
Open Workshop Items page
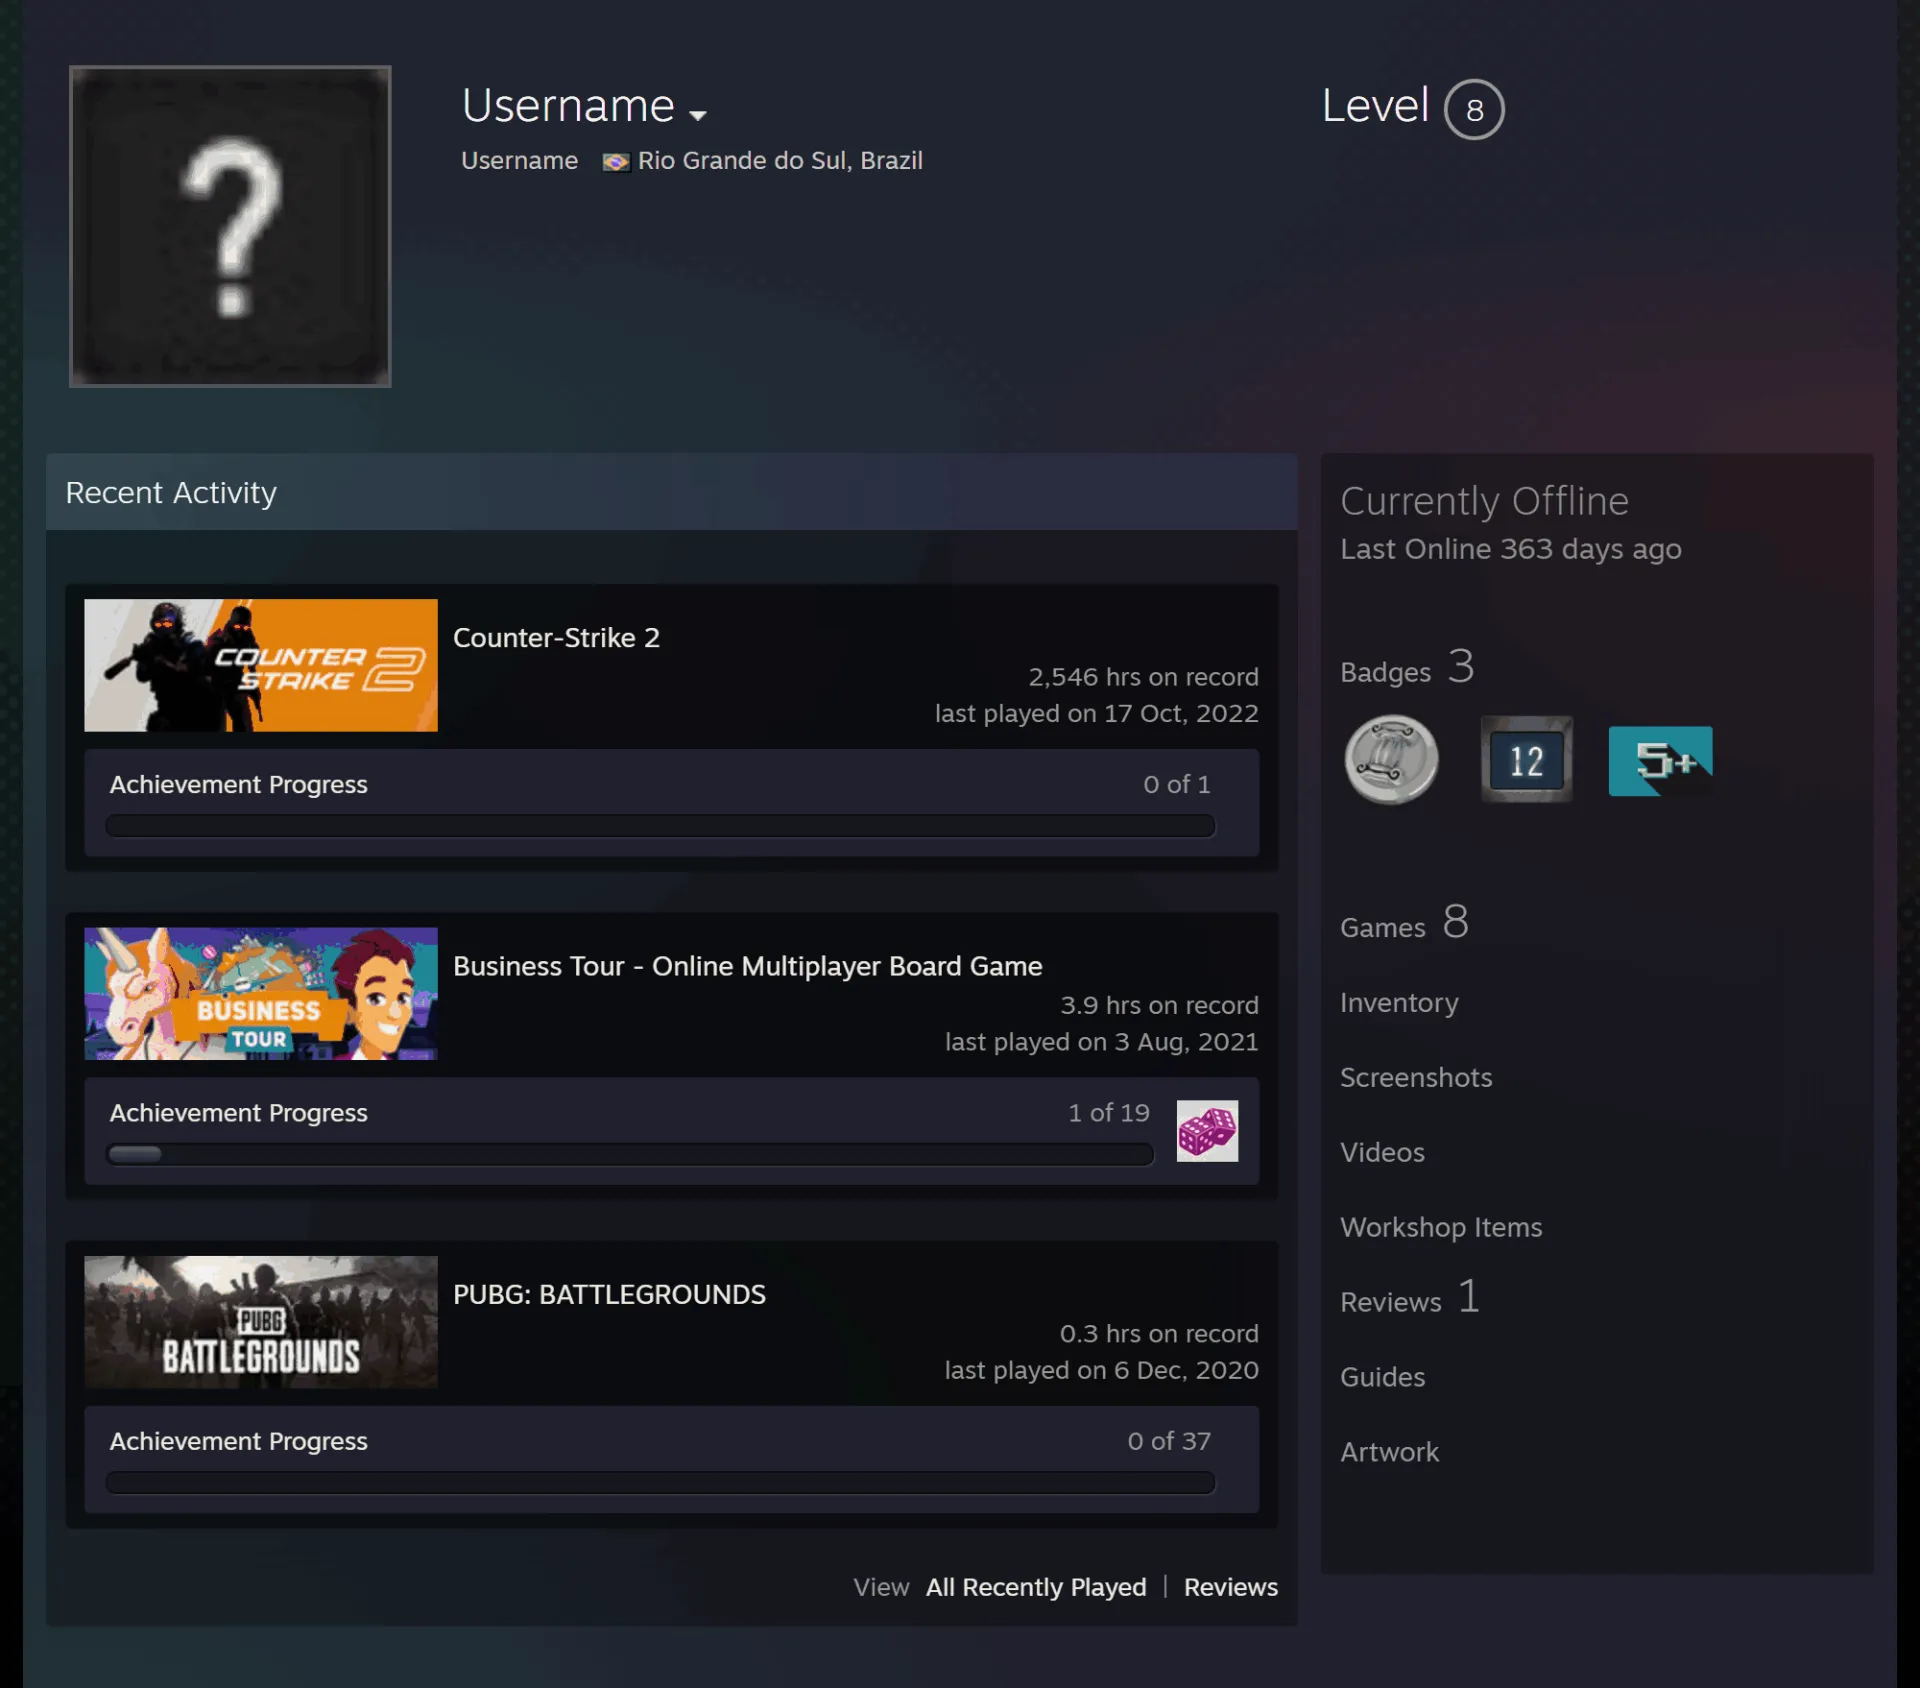(1441, 1227)
